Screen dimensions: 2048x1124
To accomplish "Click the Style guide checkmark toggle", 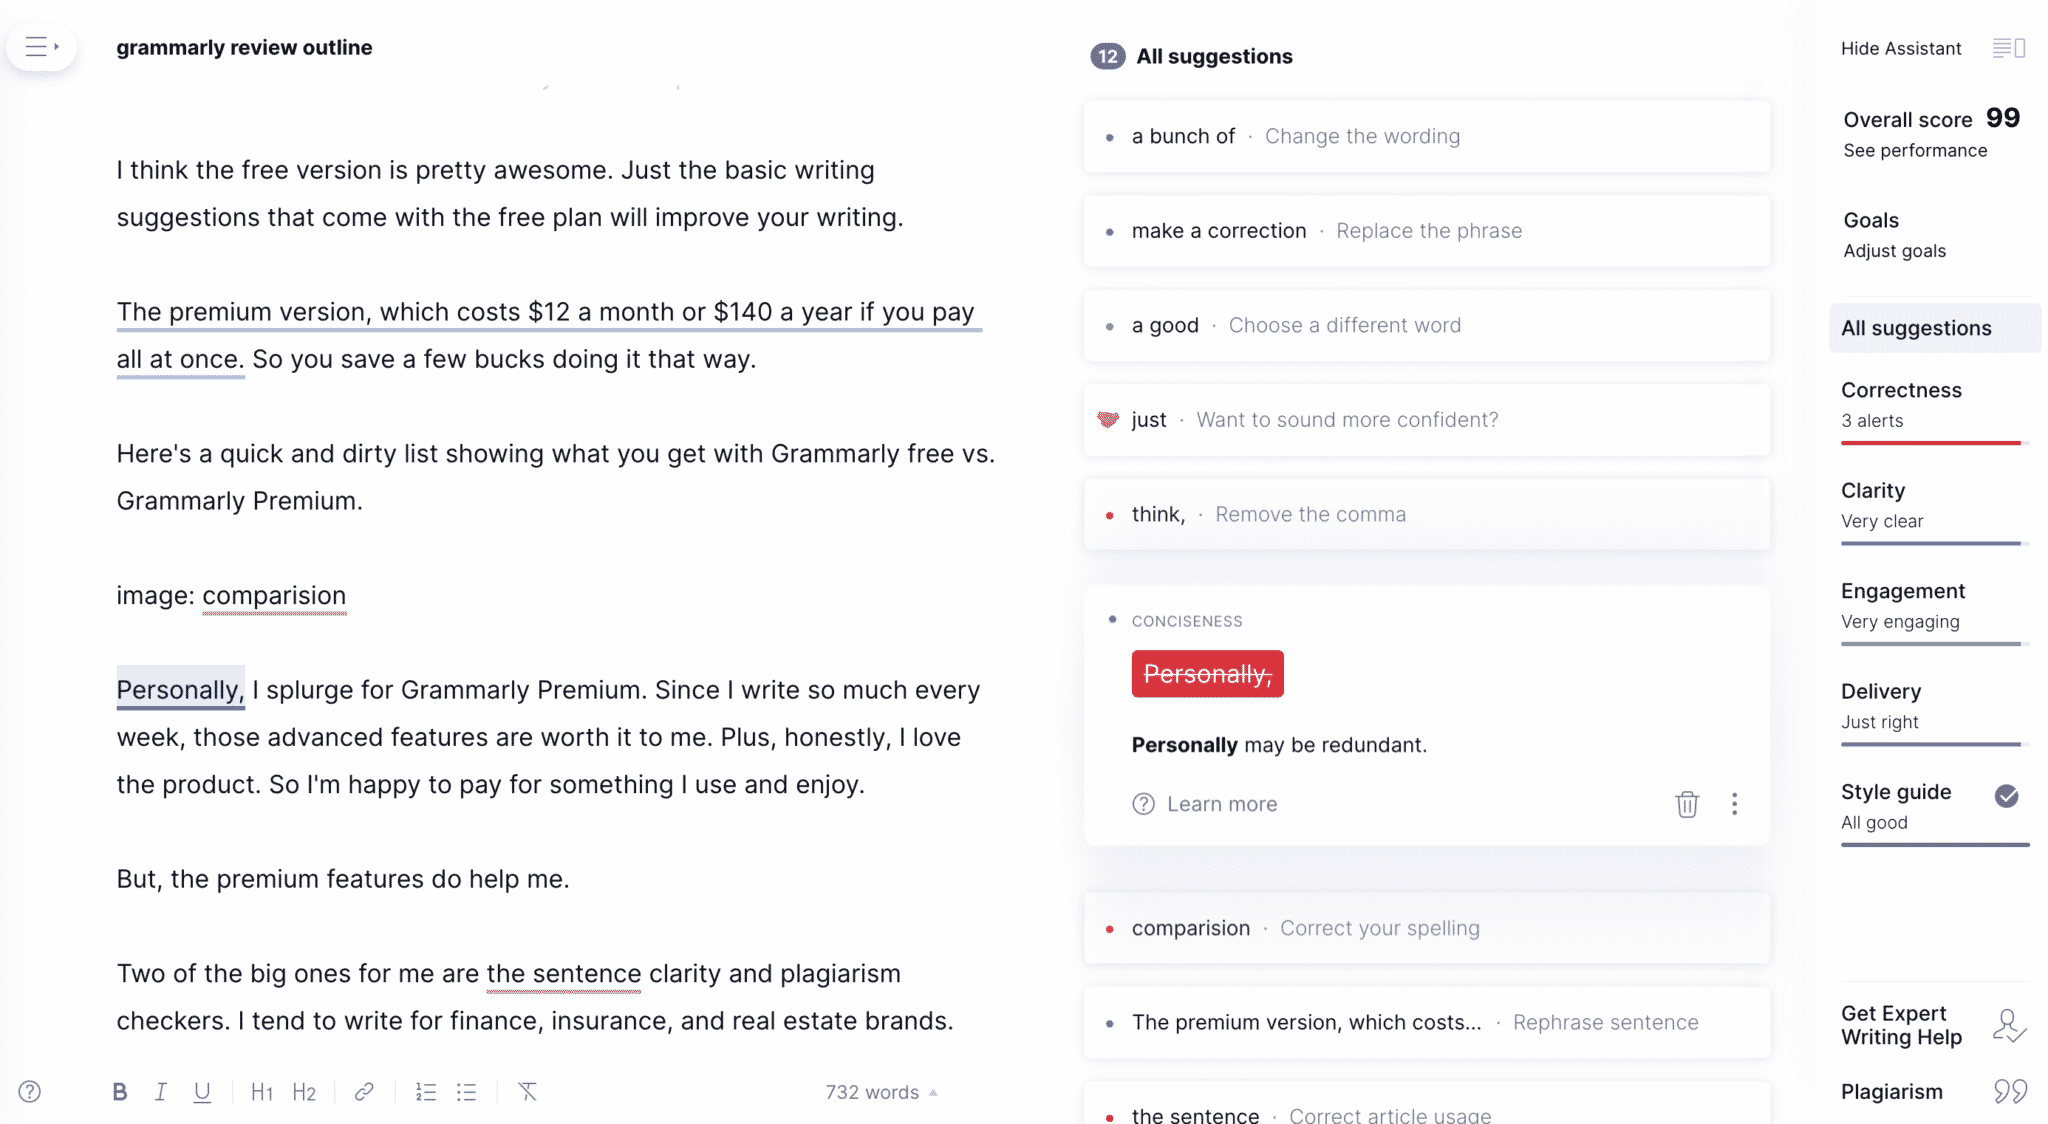I will (x=2008, y=795).
